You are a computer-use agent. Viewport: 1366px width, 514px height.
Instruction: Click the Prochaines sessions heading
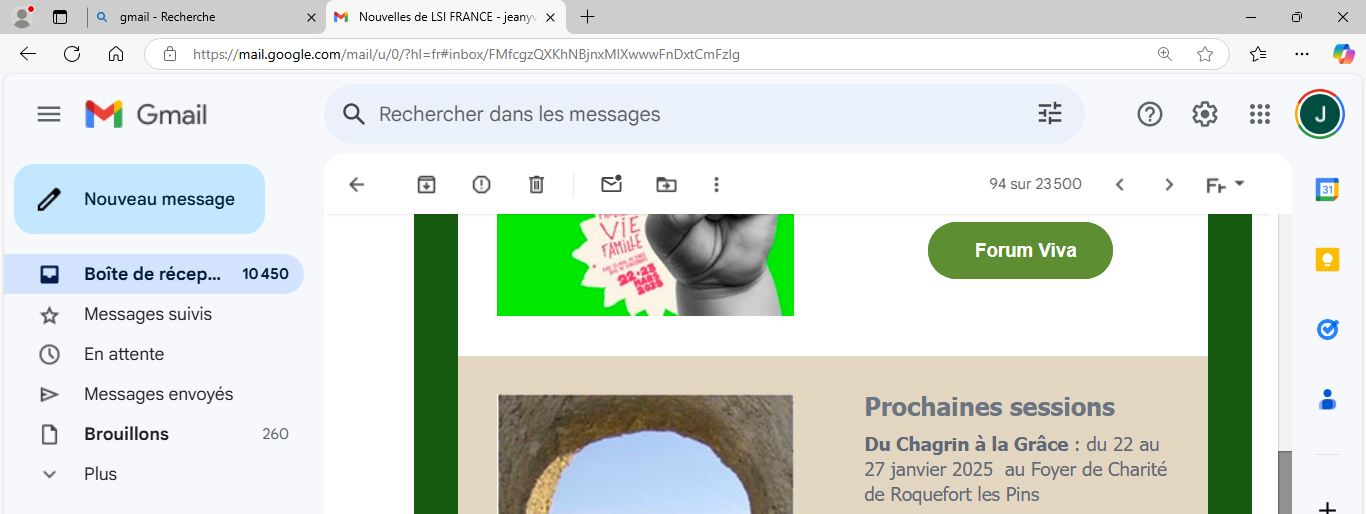tap(989, 407)
